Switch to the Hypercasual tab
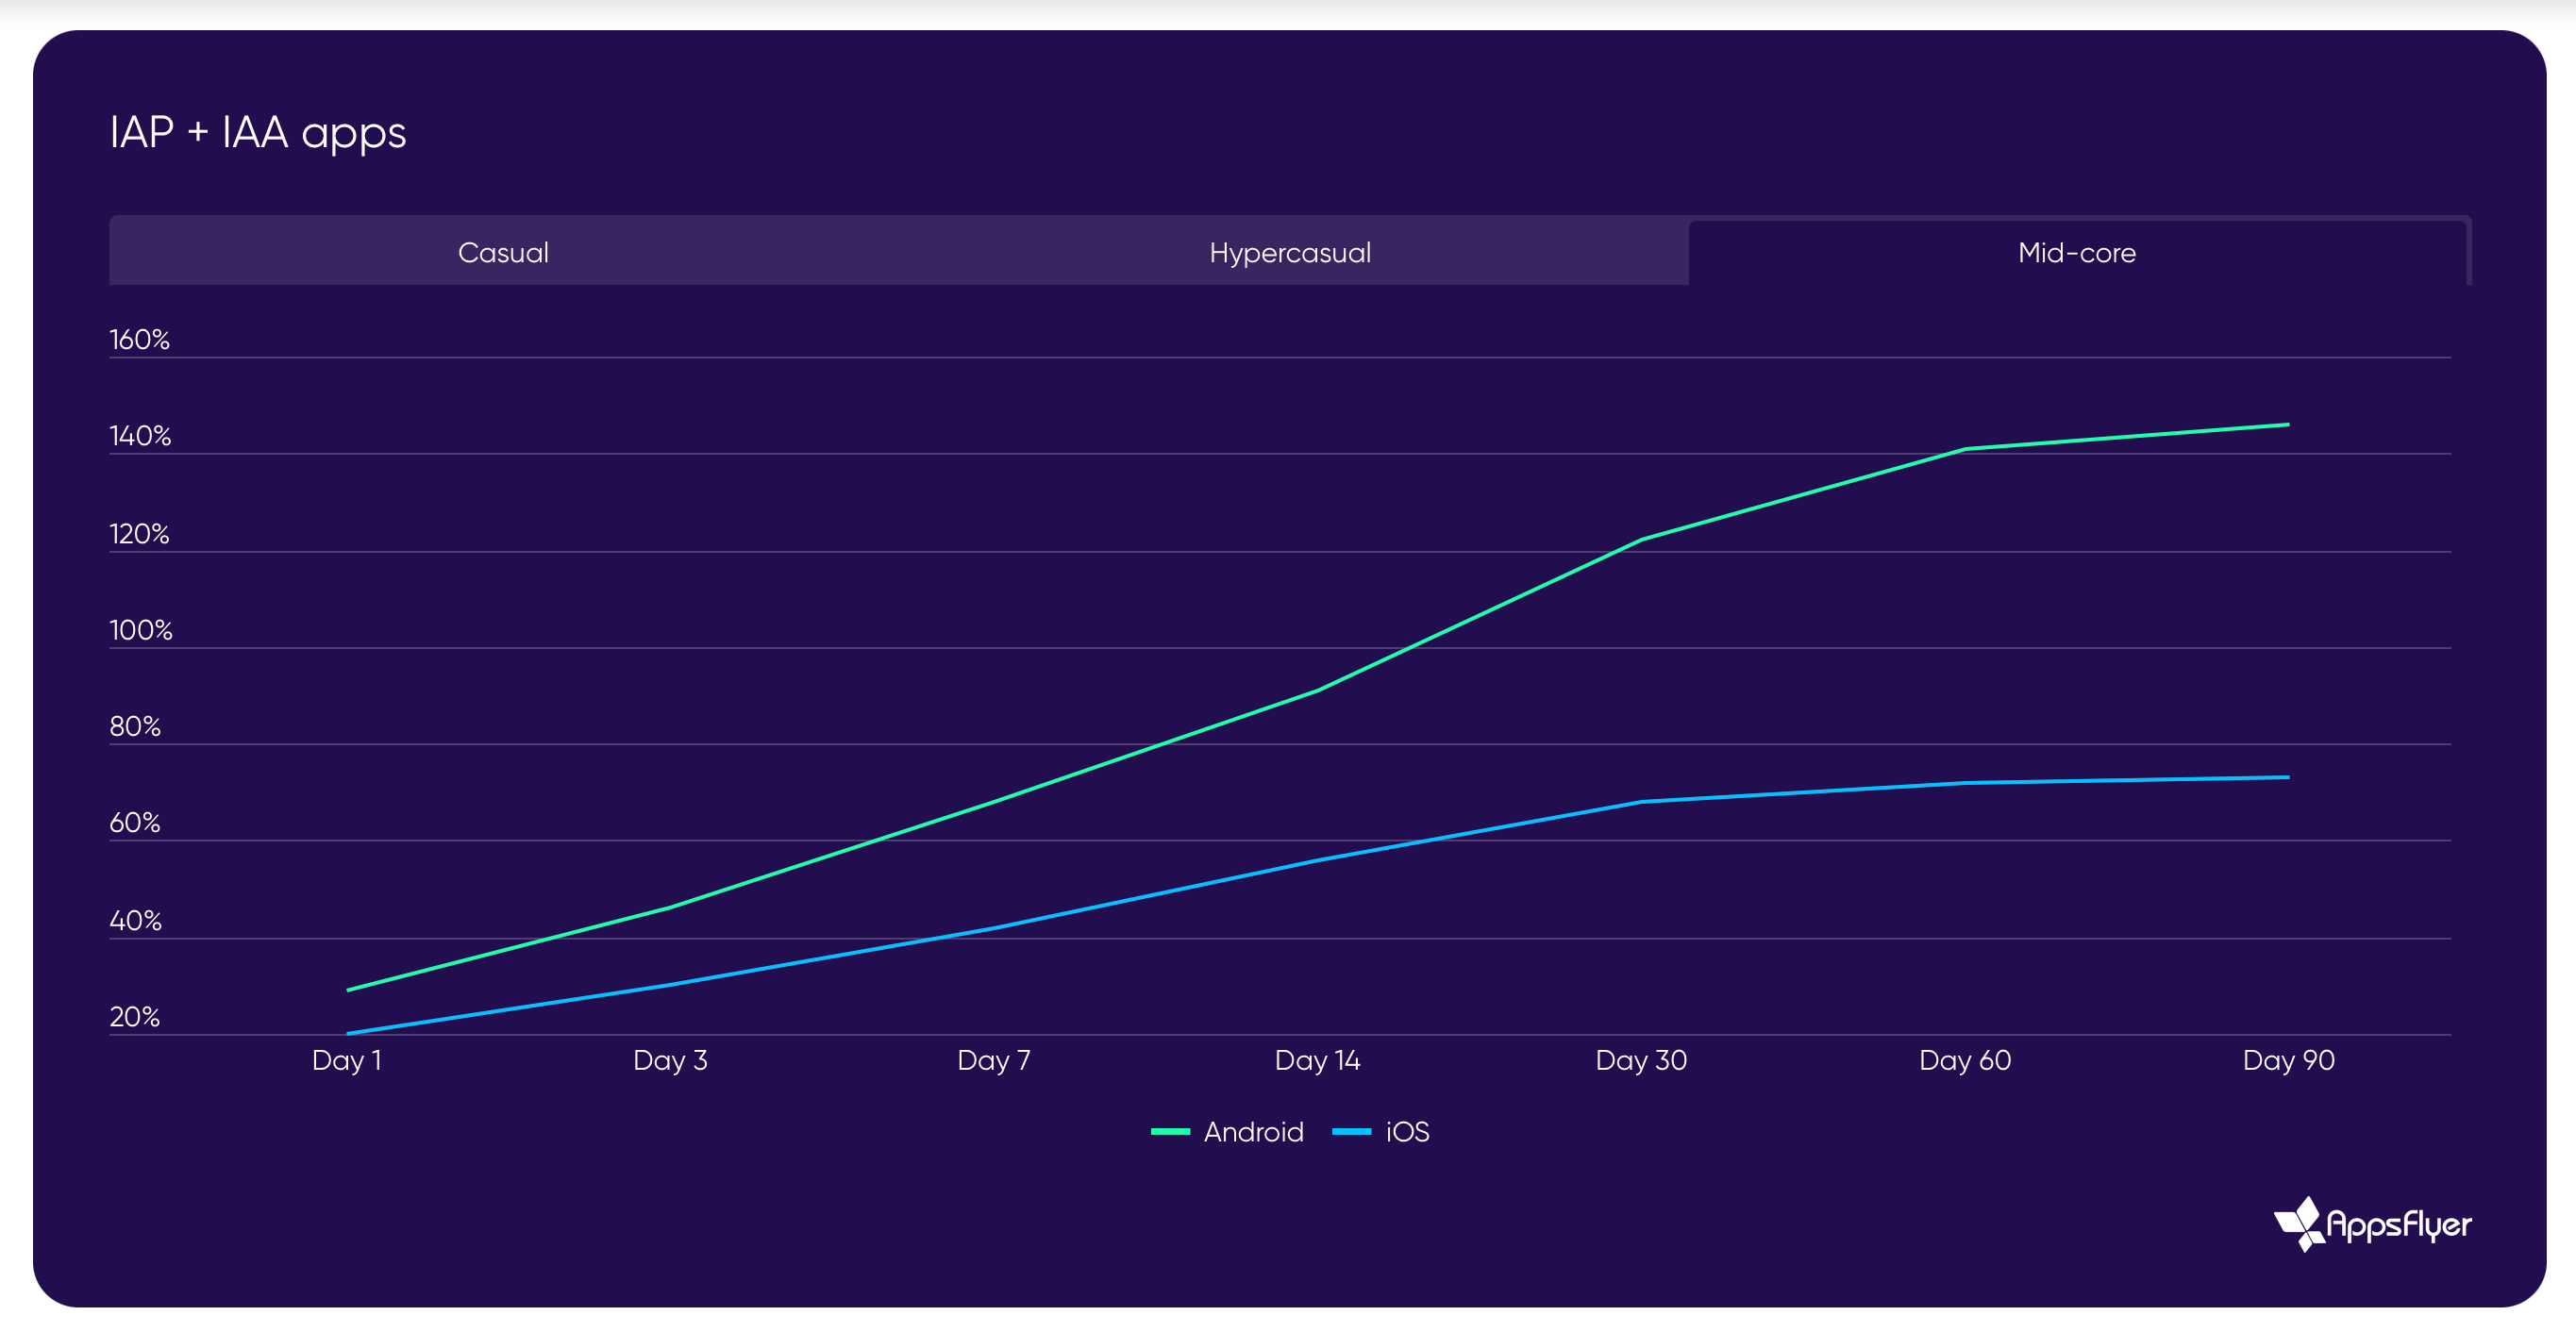 (x=1289, y=252)
